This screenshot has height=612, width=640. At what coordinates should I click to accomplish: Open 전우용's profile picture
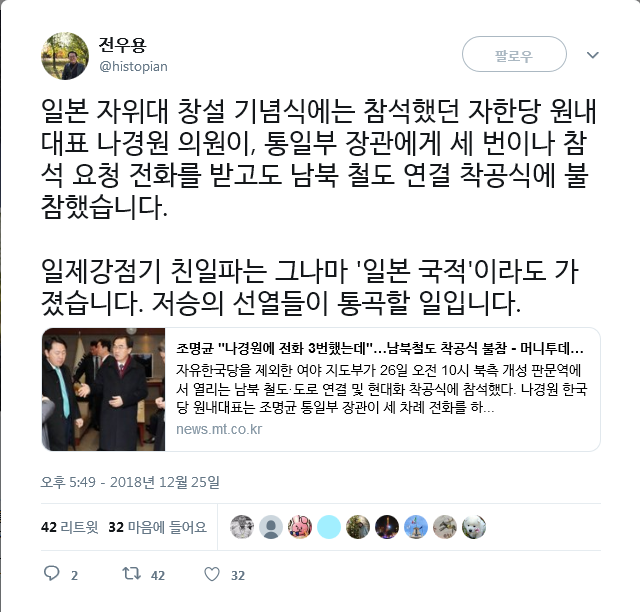[x=65, y=56]
